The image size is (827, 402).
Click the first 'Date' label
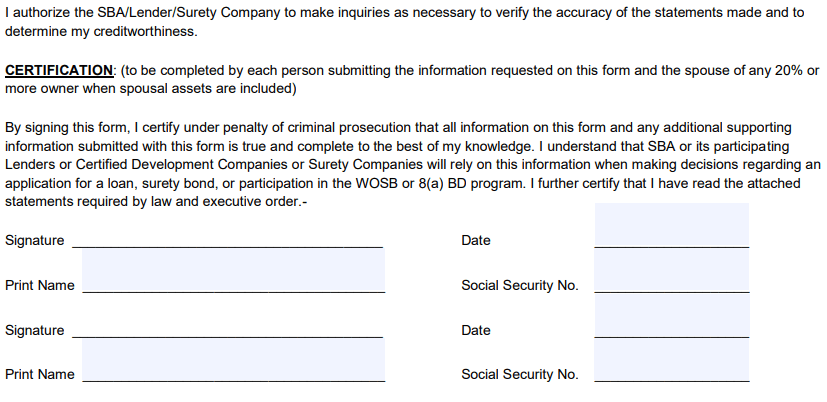[x=476, y=241]
